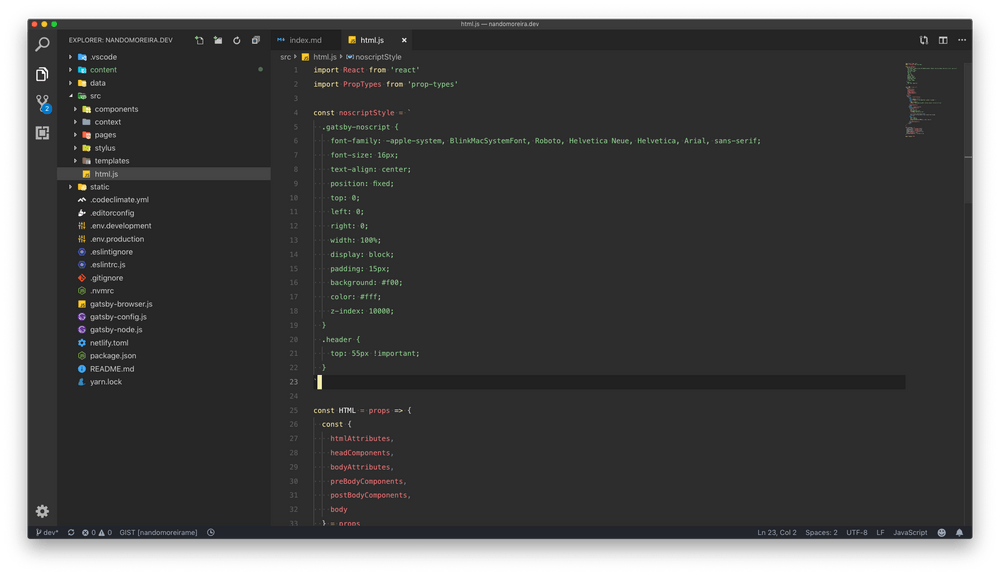This screenshot has width=1000, height=575.
Task: Select the html.js editor tab
Action: [x=372, y=40]
